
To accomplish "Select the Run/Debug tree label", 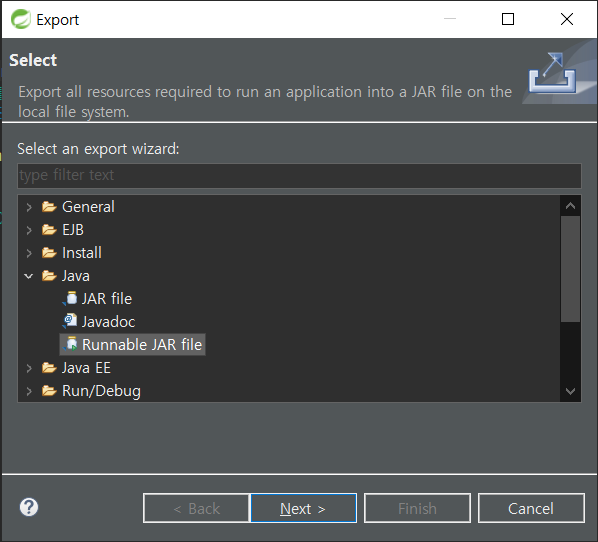I will [101, 391].
